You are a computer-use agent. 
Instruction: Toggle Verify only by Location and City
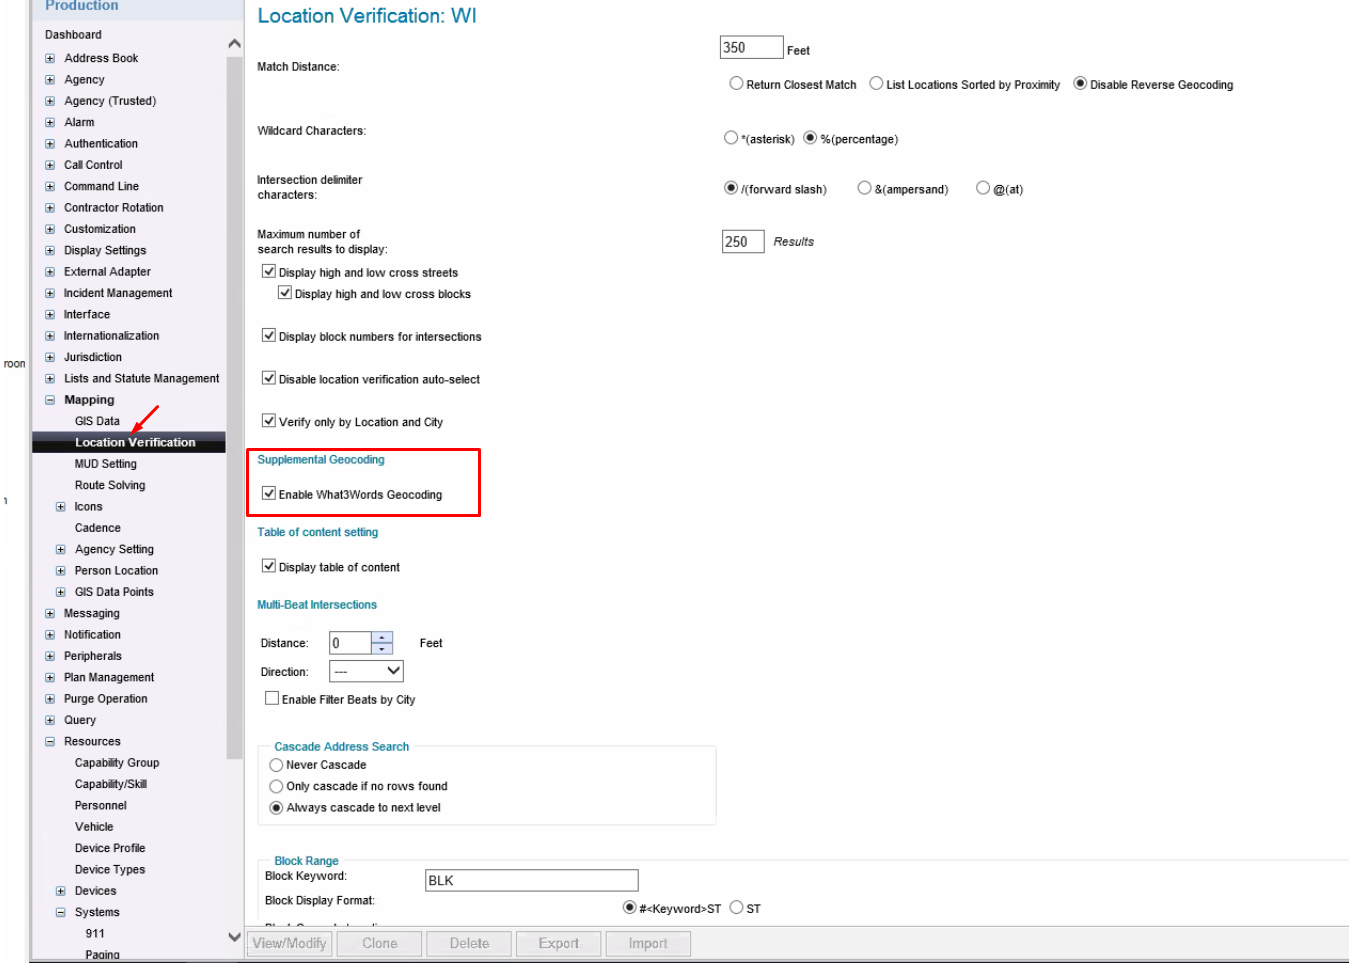[x=269, y=421]
